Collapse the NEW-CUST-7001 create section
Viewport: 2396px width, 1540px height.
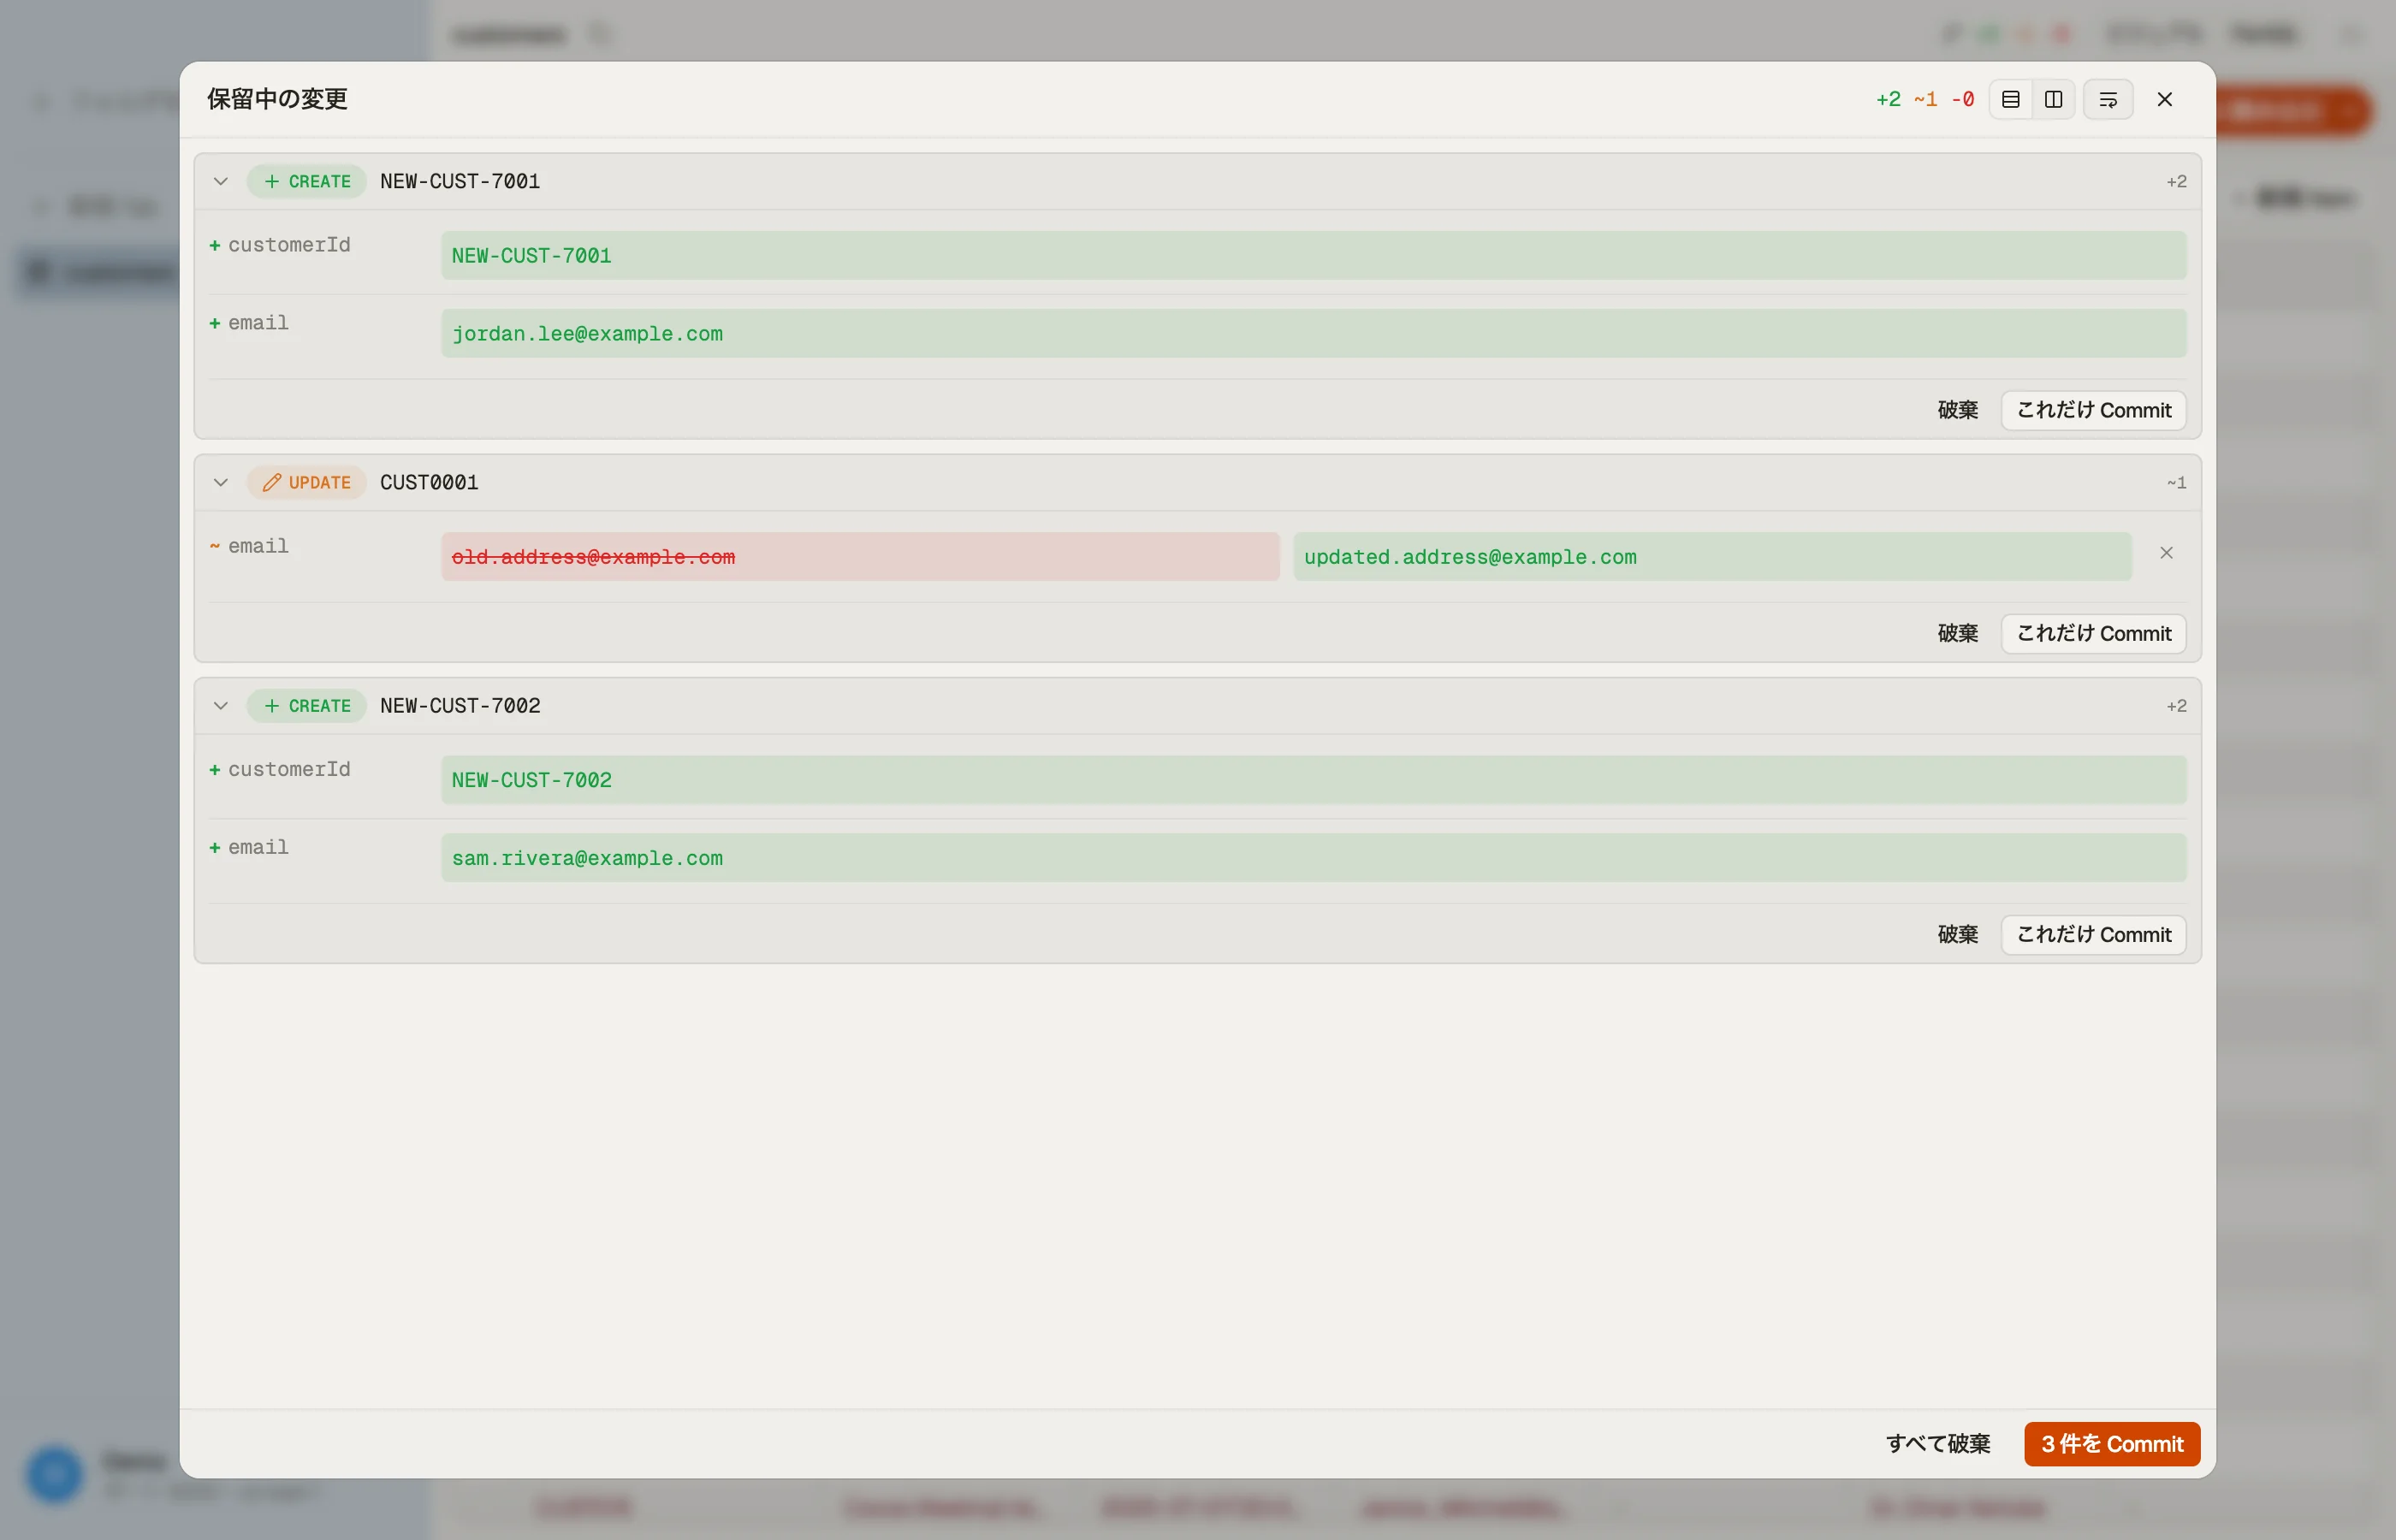coord(221,181)
